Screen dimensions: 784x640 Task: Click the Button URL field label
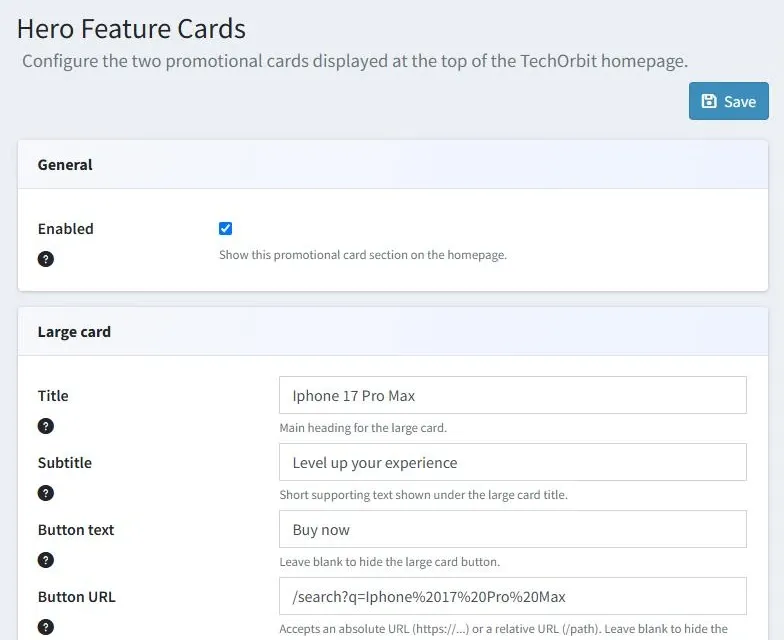pos(77,597)
